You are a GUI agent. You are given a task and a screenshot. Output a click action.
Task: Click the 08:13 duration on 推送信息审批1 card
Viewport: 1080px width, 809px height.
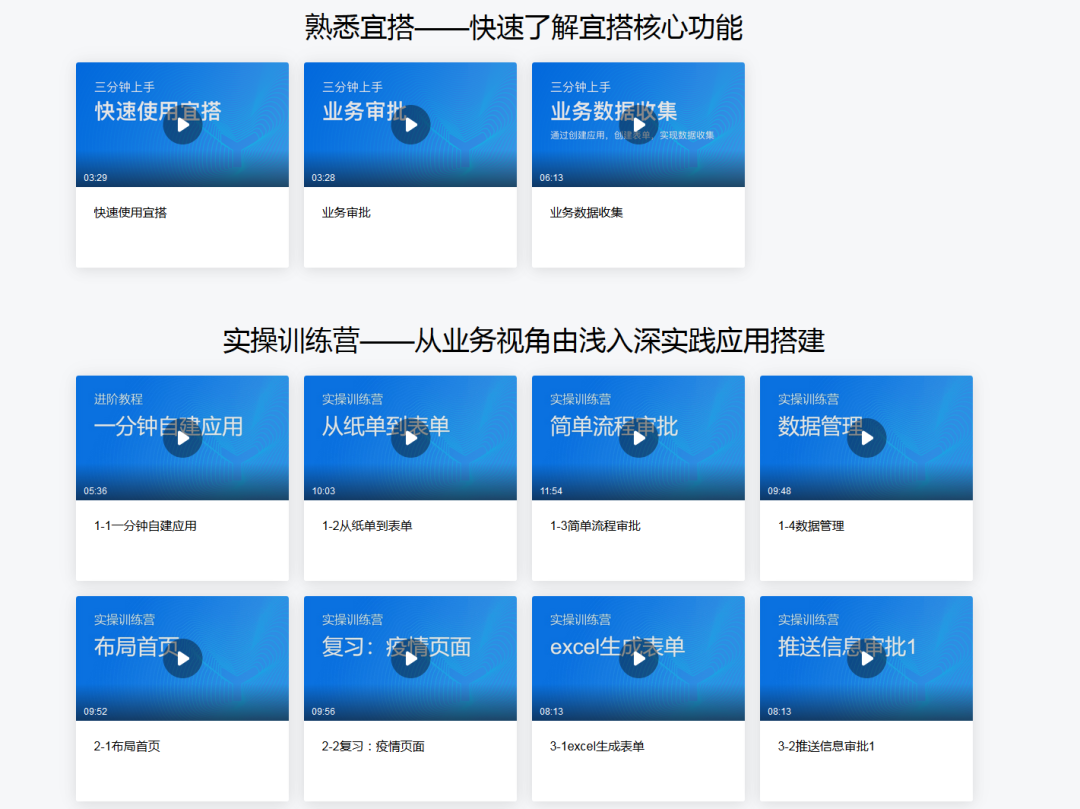779,711
